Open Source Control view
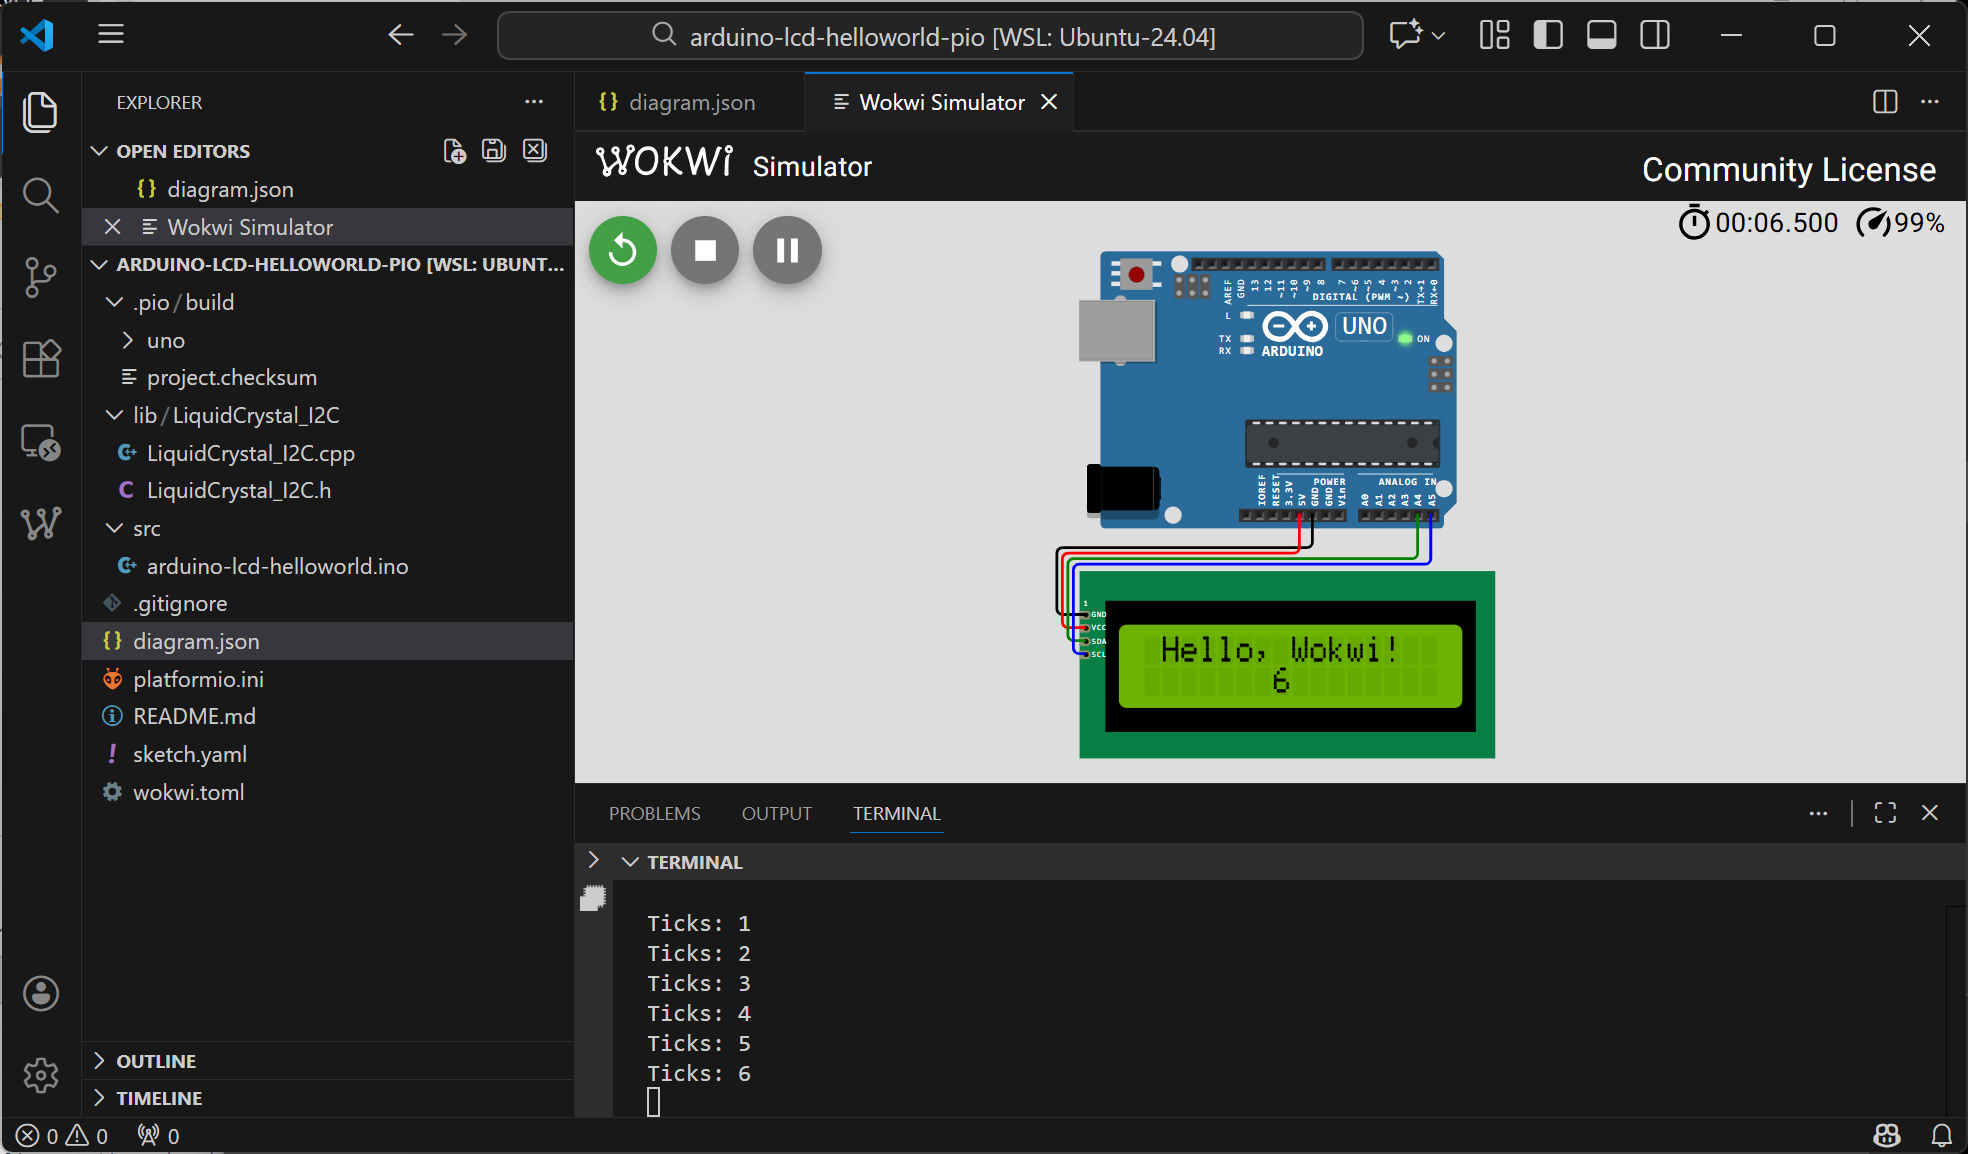This screenshot has height=1154, width=1968. tap(41, 277)
